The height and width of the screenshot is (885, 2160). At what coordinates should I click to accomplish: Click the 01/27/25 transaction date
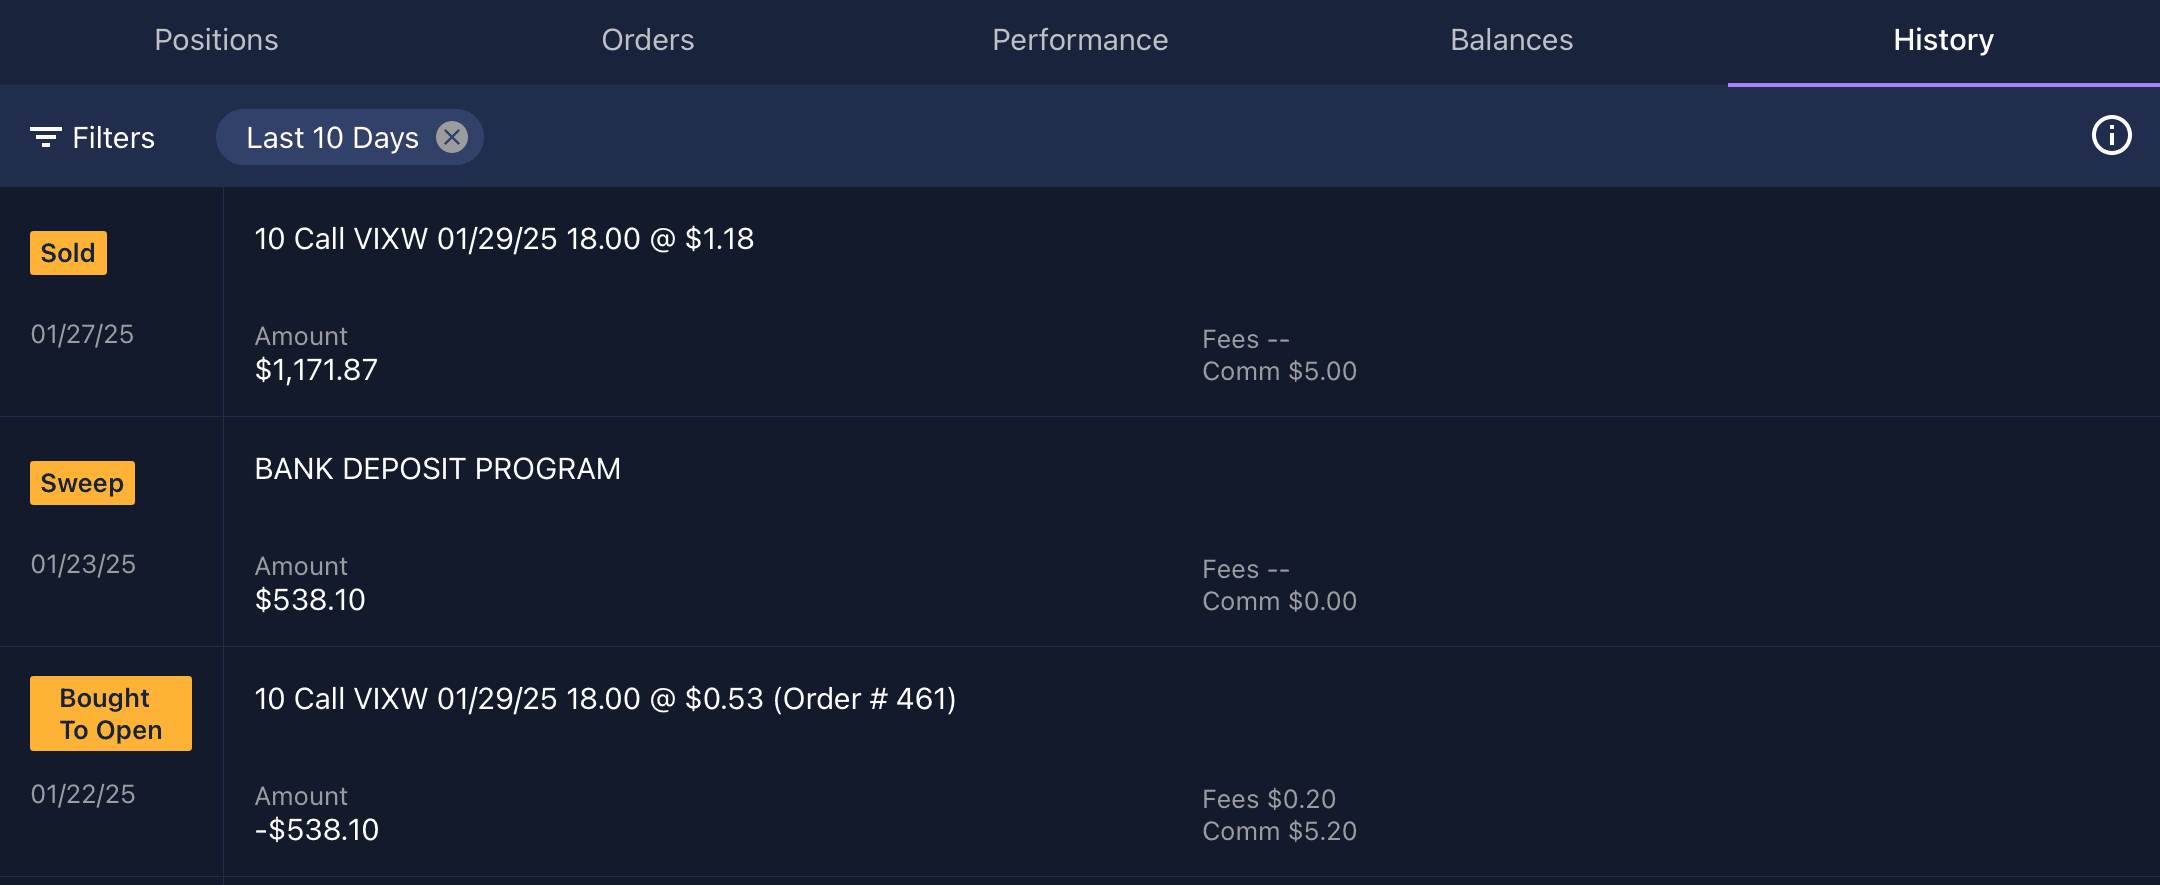[82, 334]
